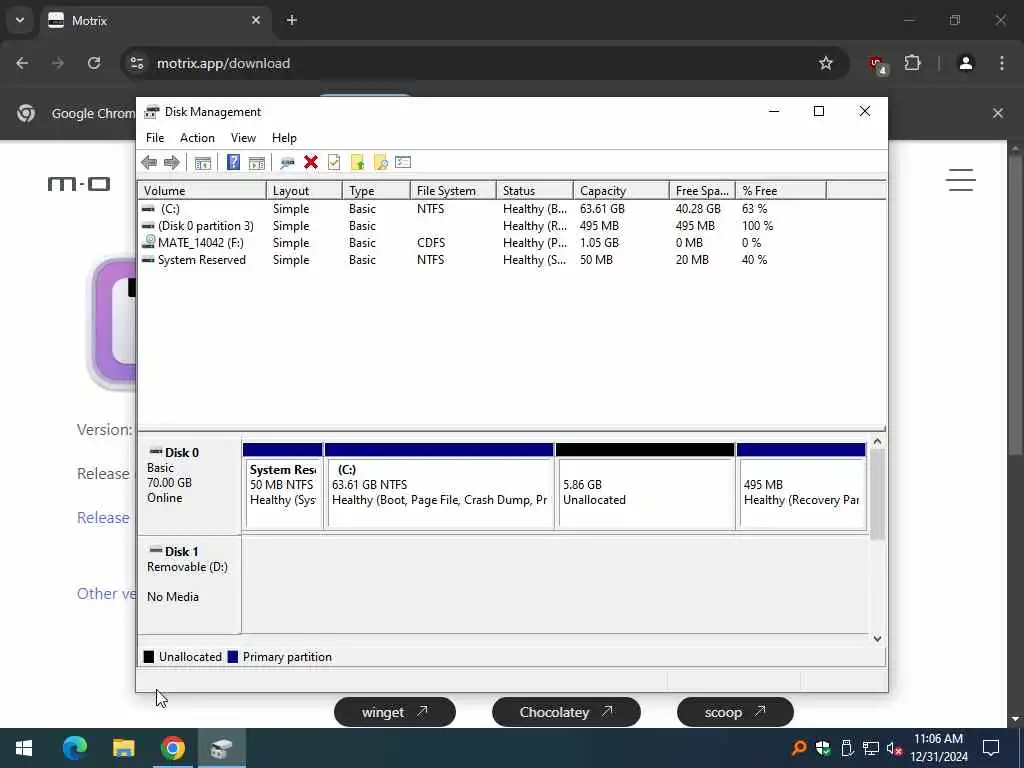
Task: Click the Chocolatey download link
Action: [566, 712]
